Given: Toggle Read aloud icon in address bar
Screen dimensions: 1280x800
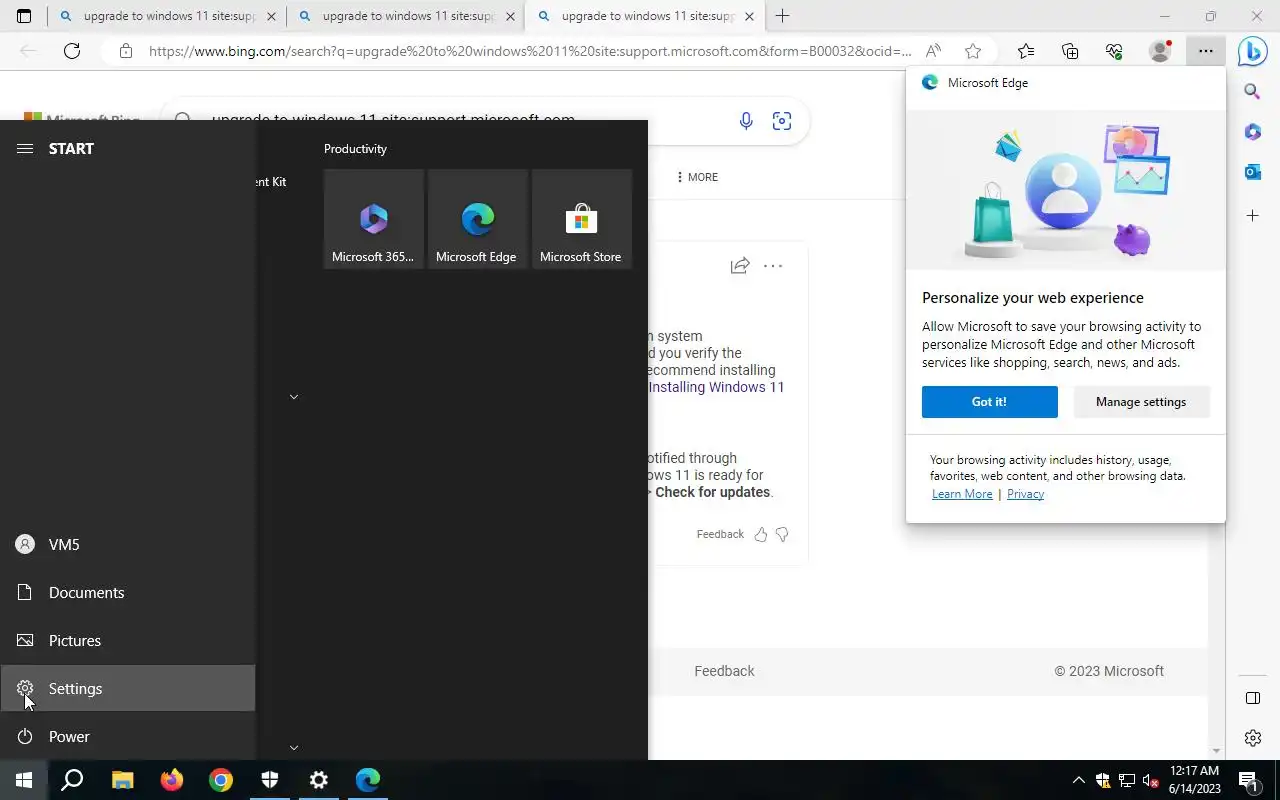Looking at the screenshot, I should click(933, 51).
